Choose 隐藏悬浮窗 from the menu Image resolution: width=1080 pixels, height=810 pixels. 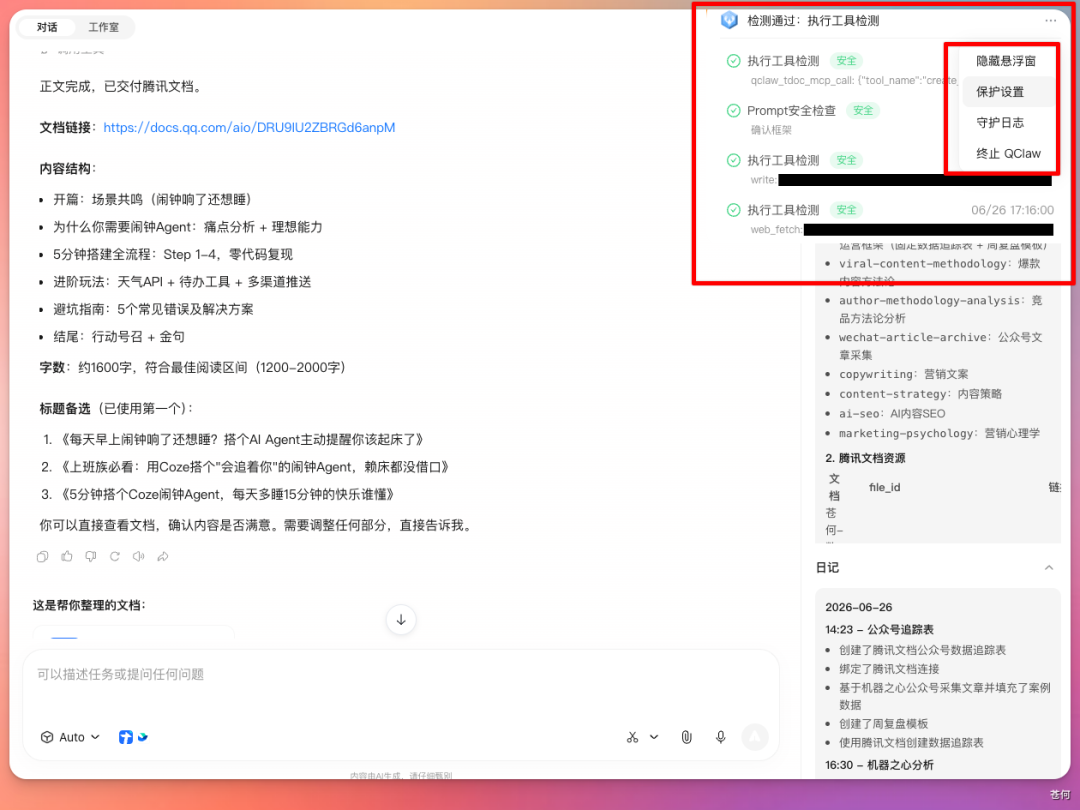[1006, 61]
